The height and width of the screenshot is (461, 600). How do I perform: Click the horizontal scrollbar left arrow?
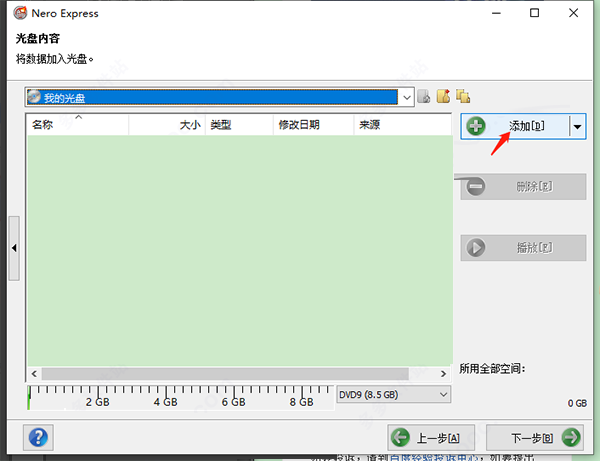(34, 374)
